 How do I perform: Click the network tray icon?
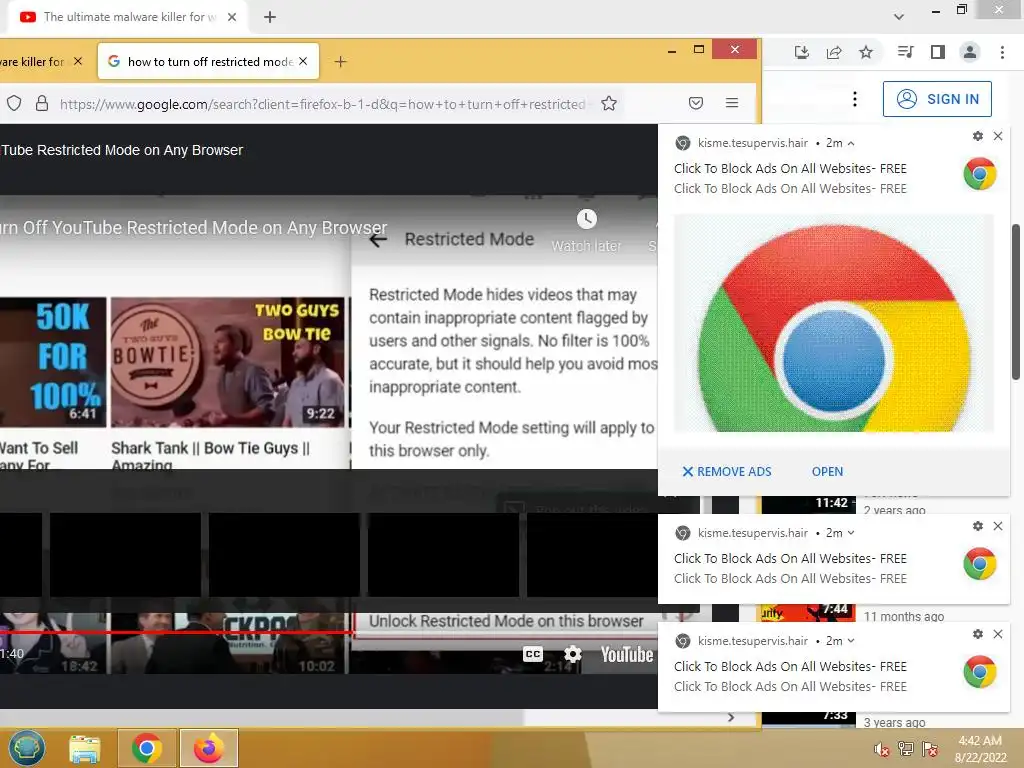906,749
